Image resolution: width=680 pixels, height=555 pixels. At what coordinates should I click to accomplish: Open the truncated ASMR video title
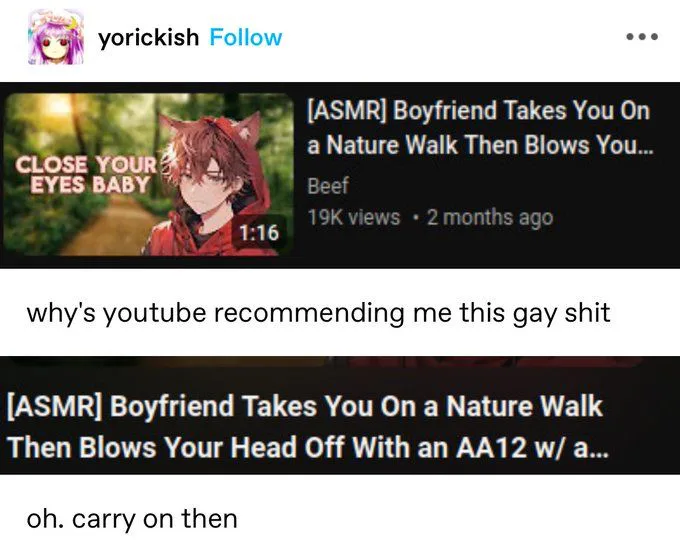click(480, 127)
